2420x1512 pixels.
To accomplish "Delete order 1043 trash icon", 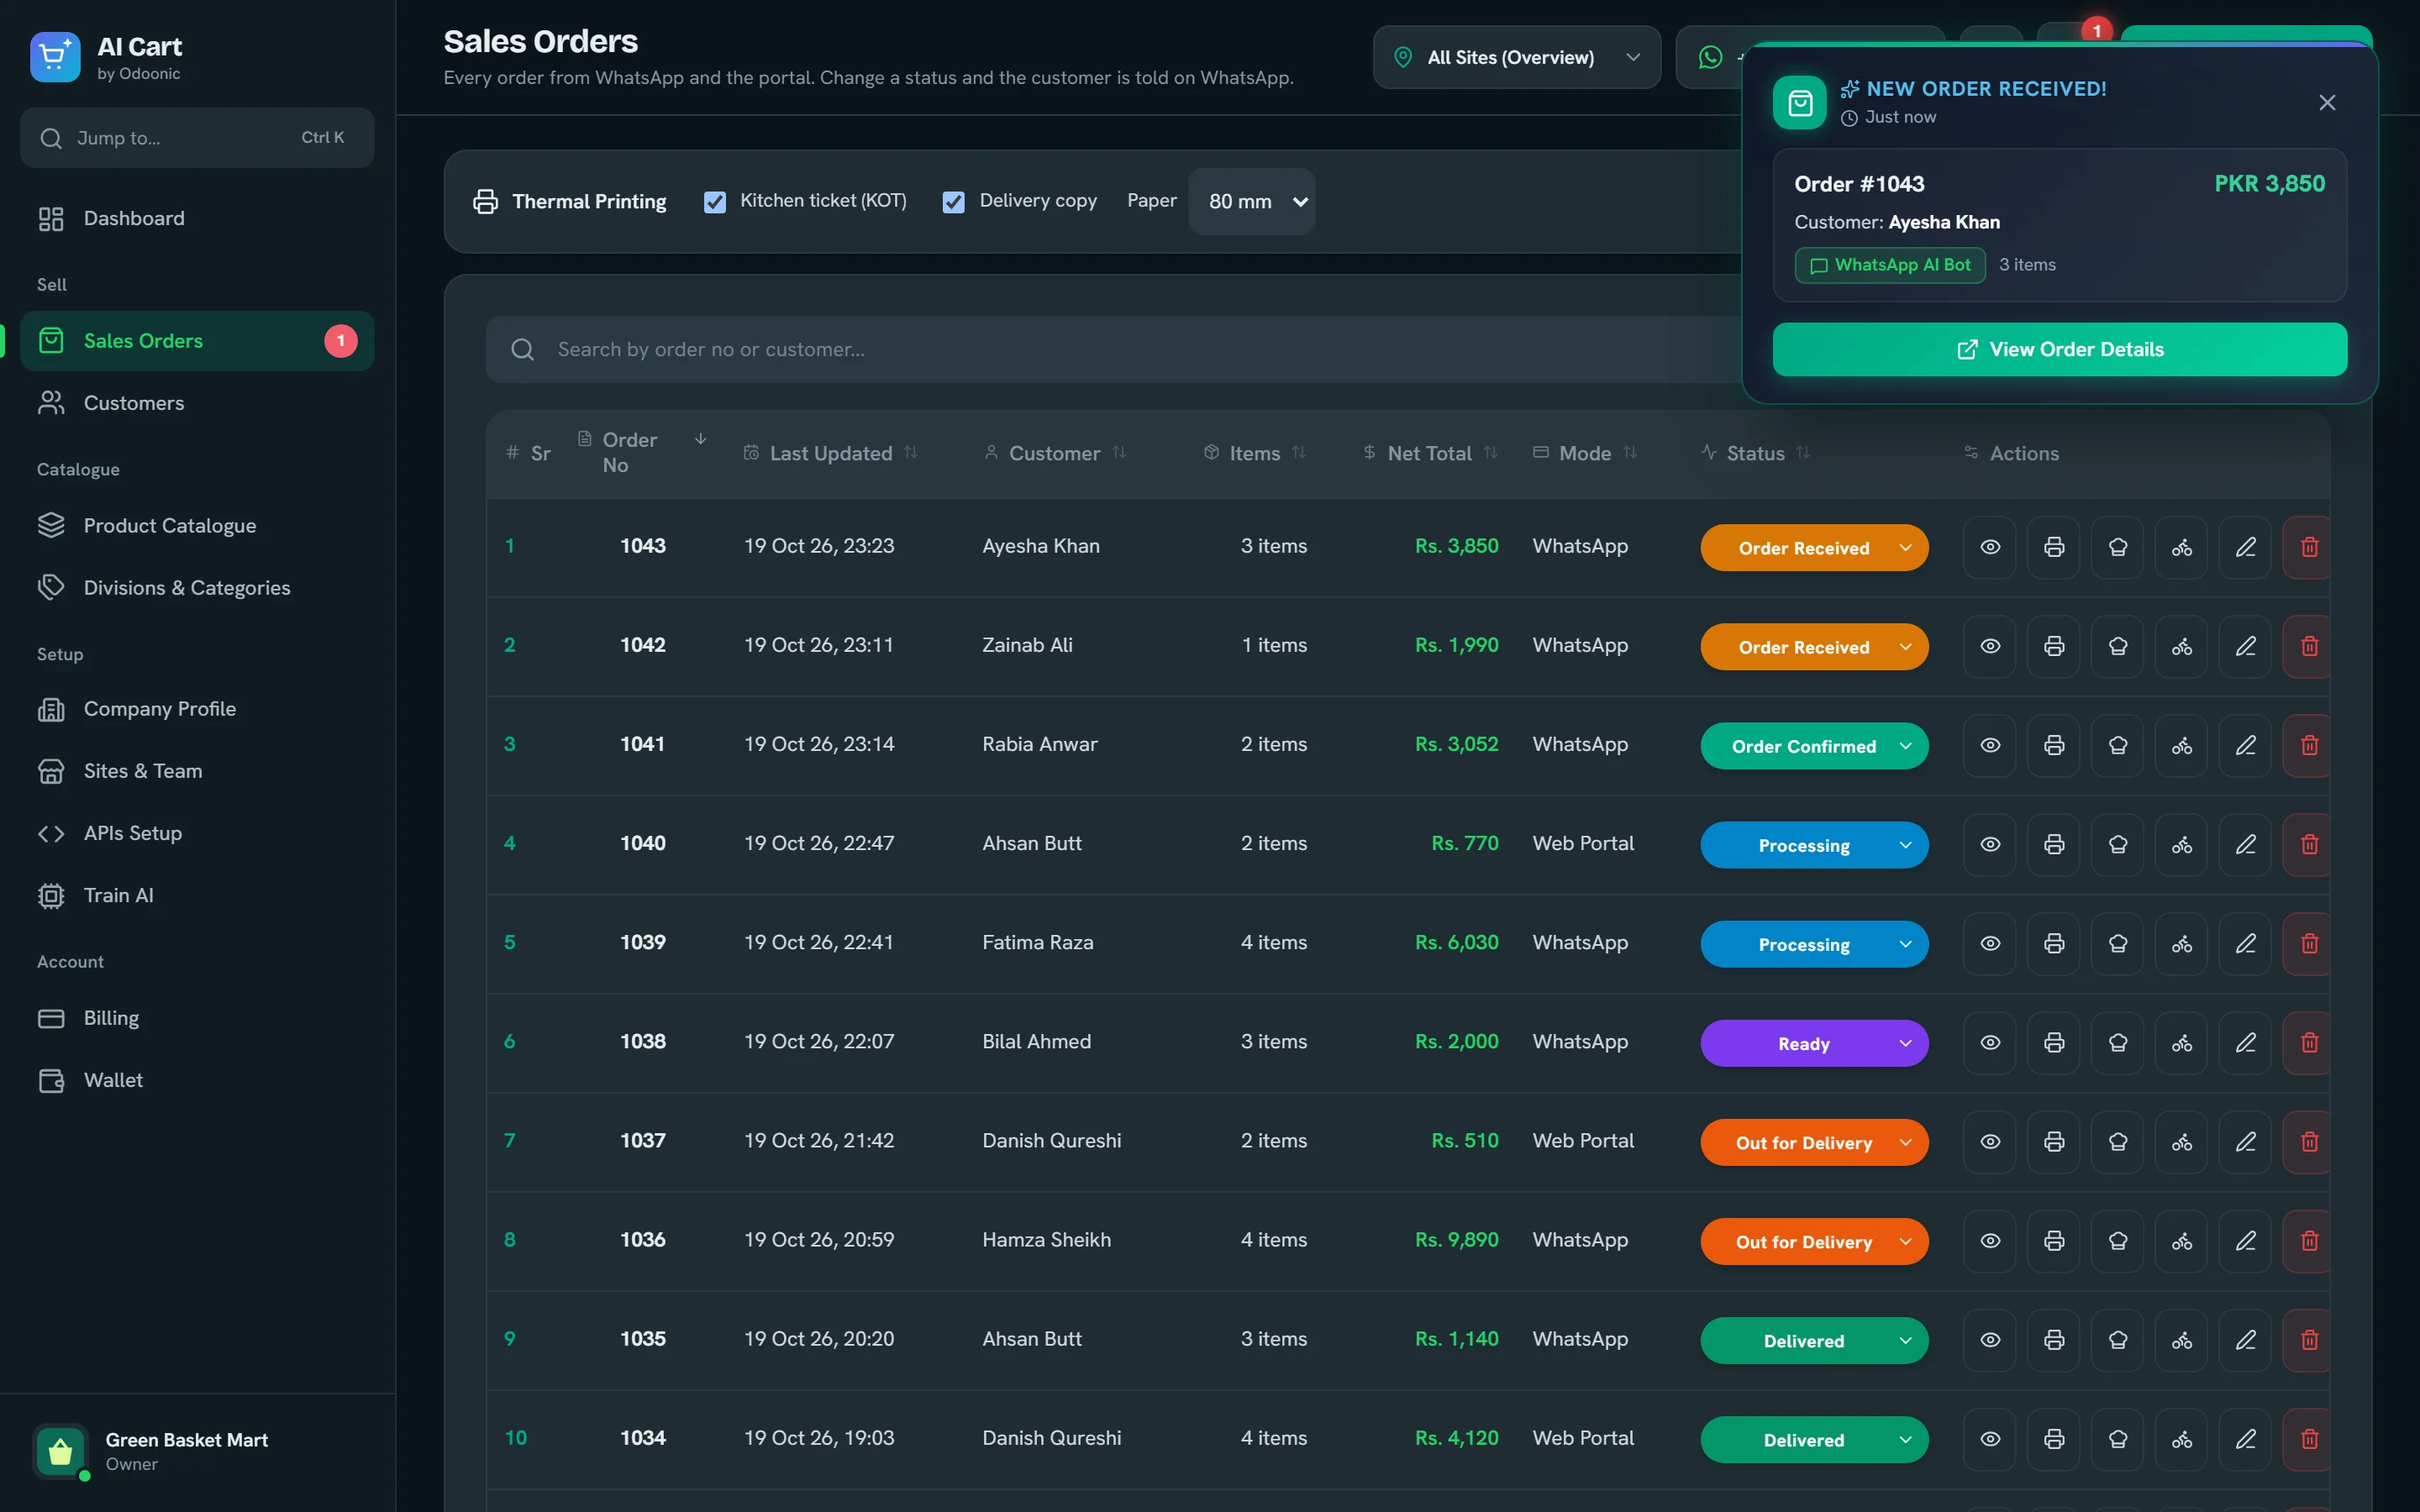I will pyautogui.click(x=2309, y=547).
